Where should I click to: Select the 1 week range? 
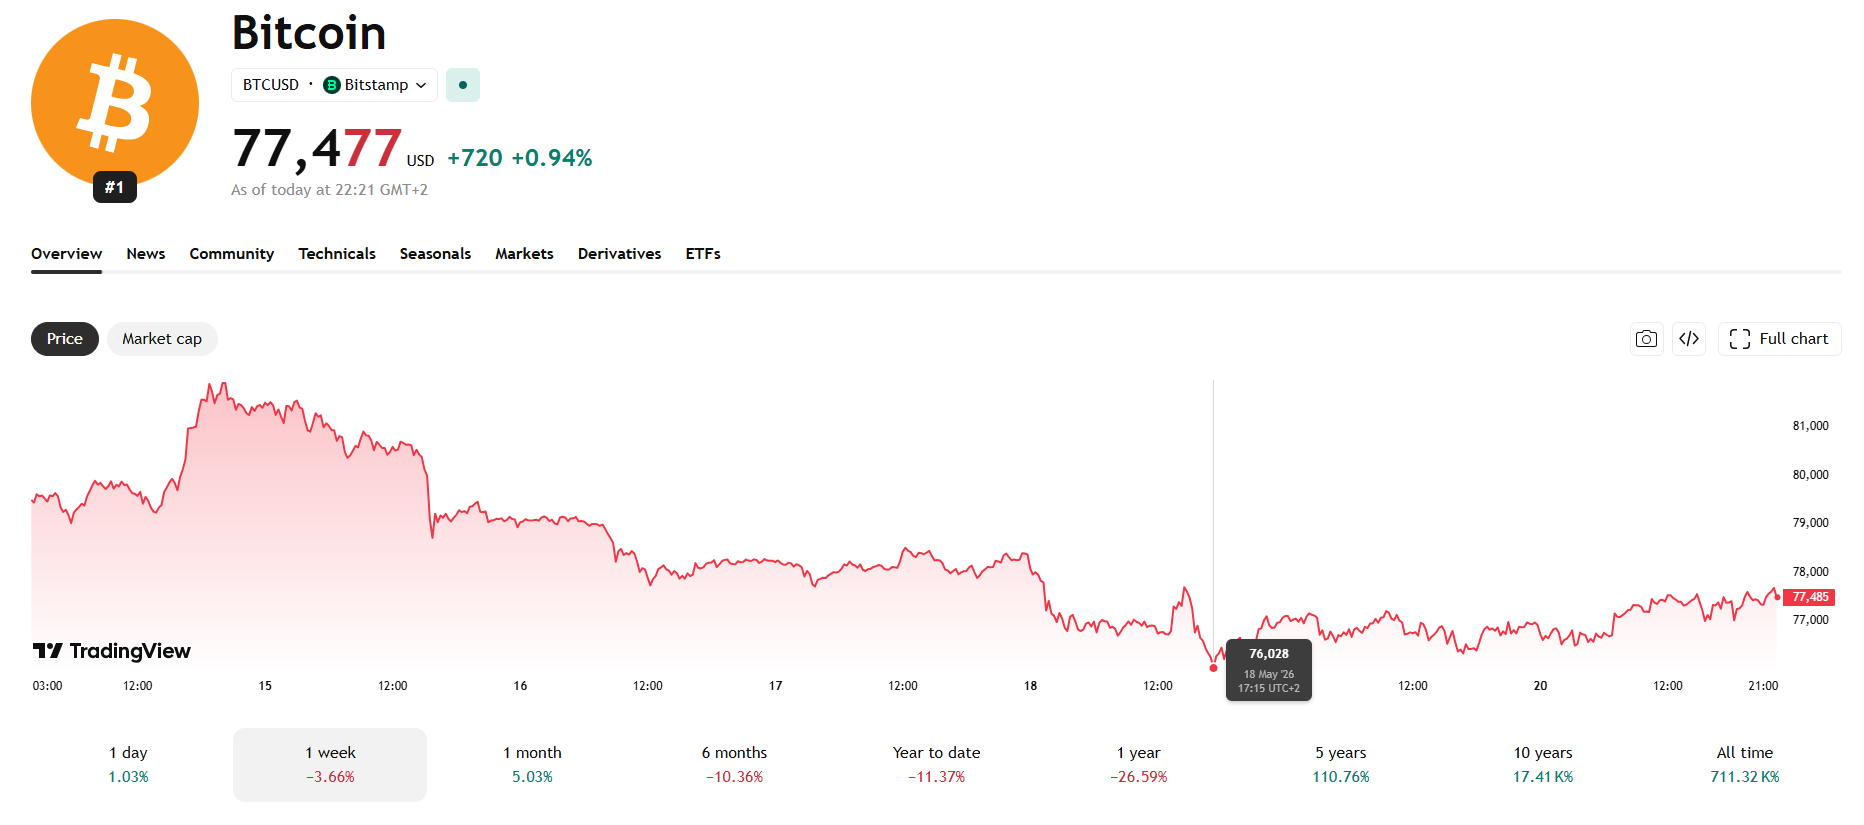[330, 765]
